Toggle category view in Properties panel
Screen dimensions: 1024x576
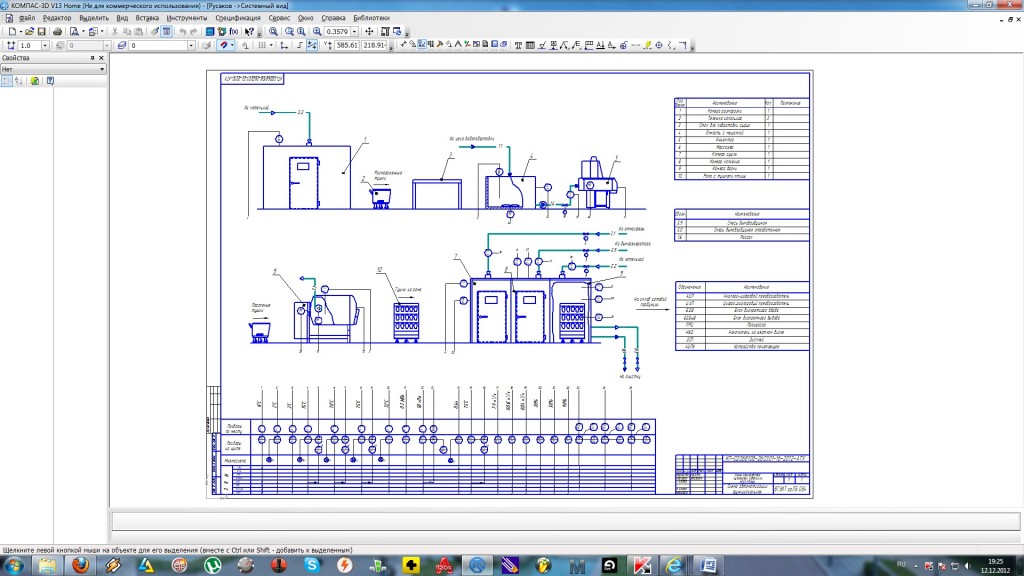click(x=7, y=81)
